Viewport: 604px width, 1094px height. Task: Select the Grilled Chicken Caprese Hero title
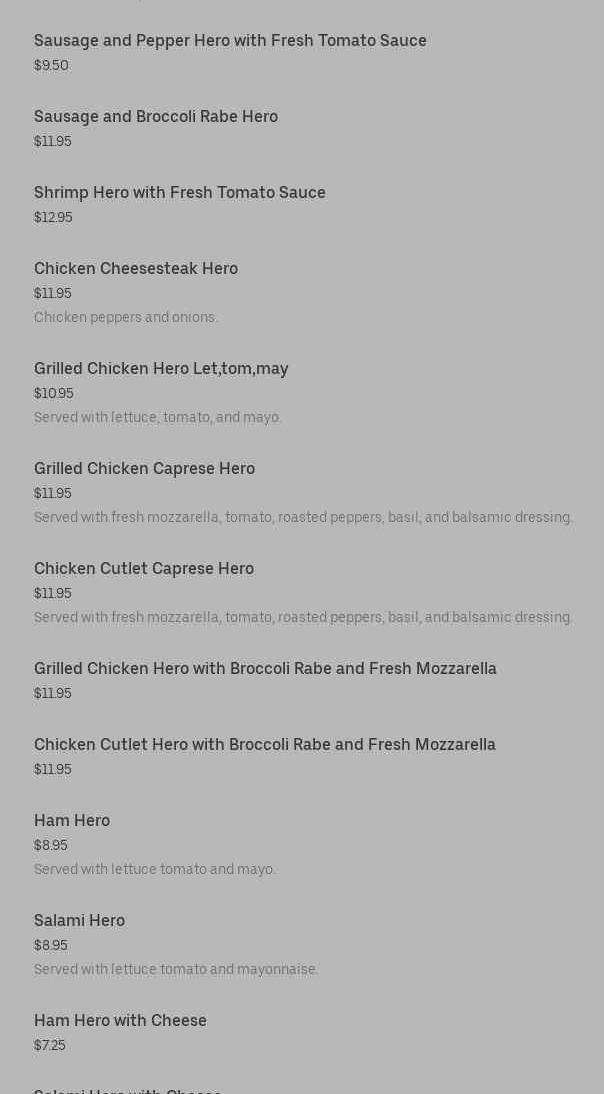point(144,469)
